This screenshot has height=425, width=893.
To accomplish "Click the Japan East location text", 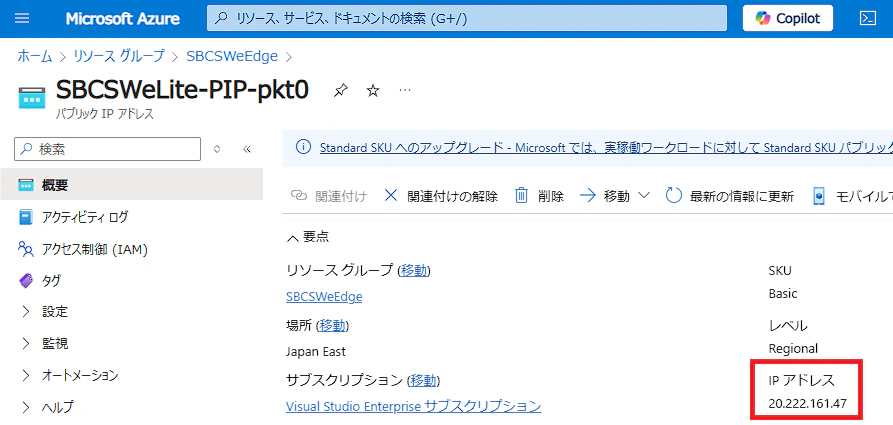I will [316, 352].
